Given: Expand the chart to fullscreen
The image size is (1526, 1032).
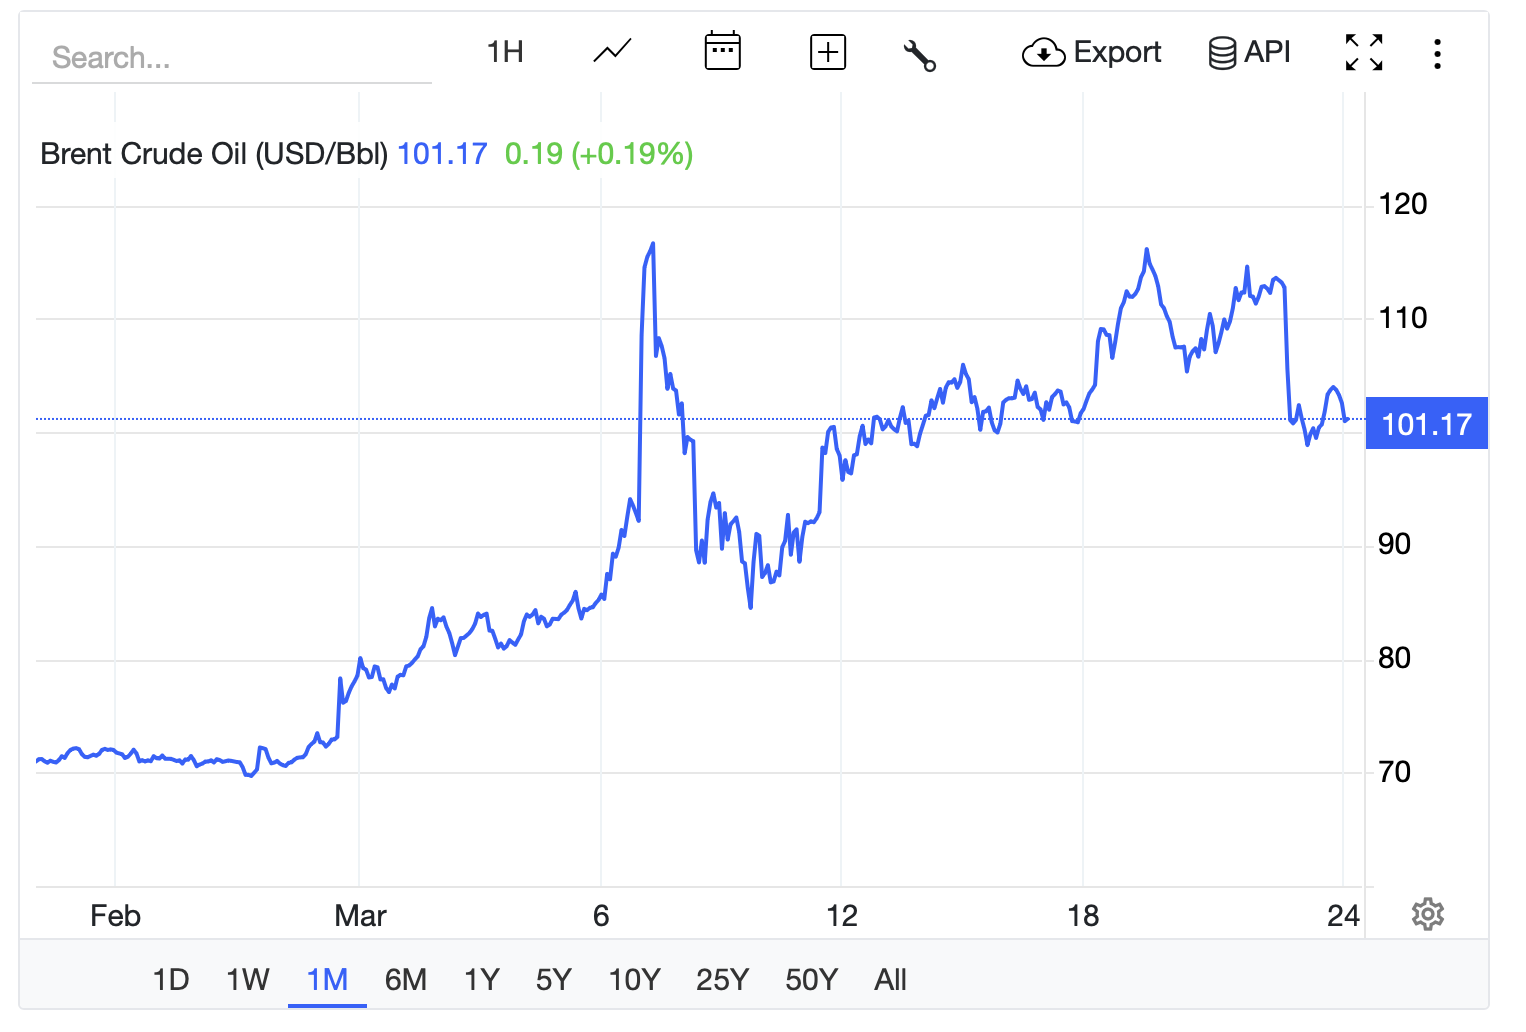Looking at the screenshot, I should [x=1362, y=52].
